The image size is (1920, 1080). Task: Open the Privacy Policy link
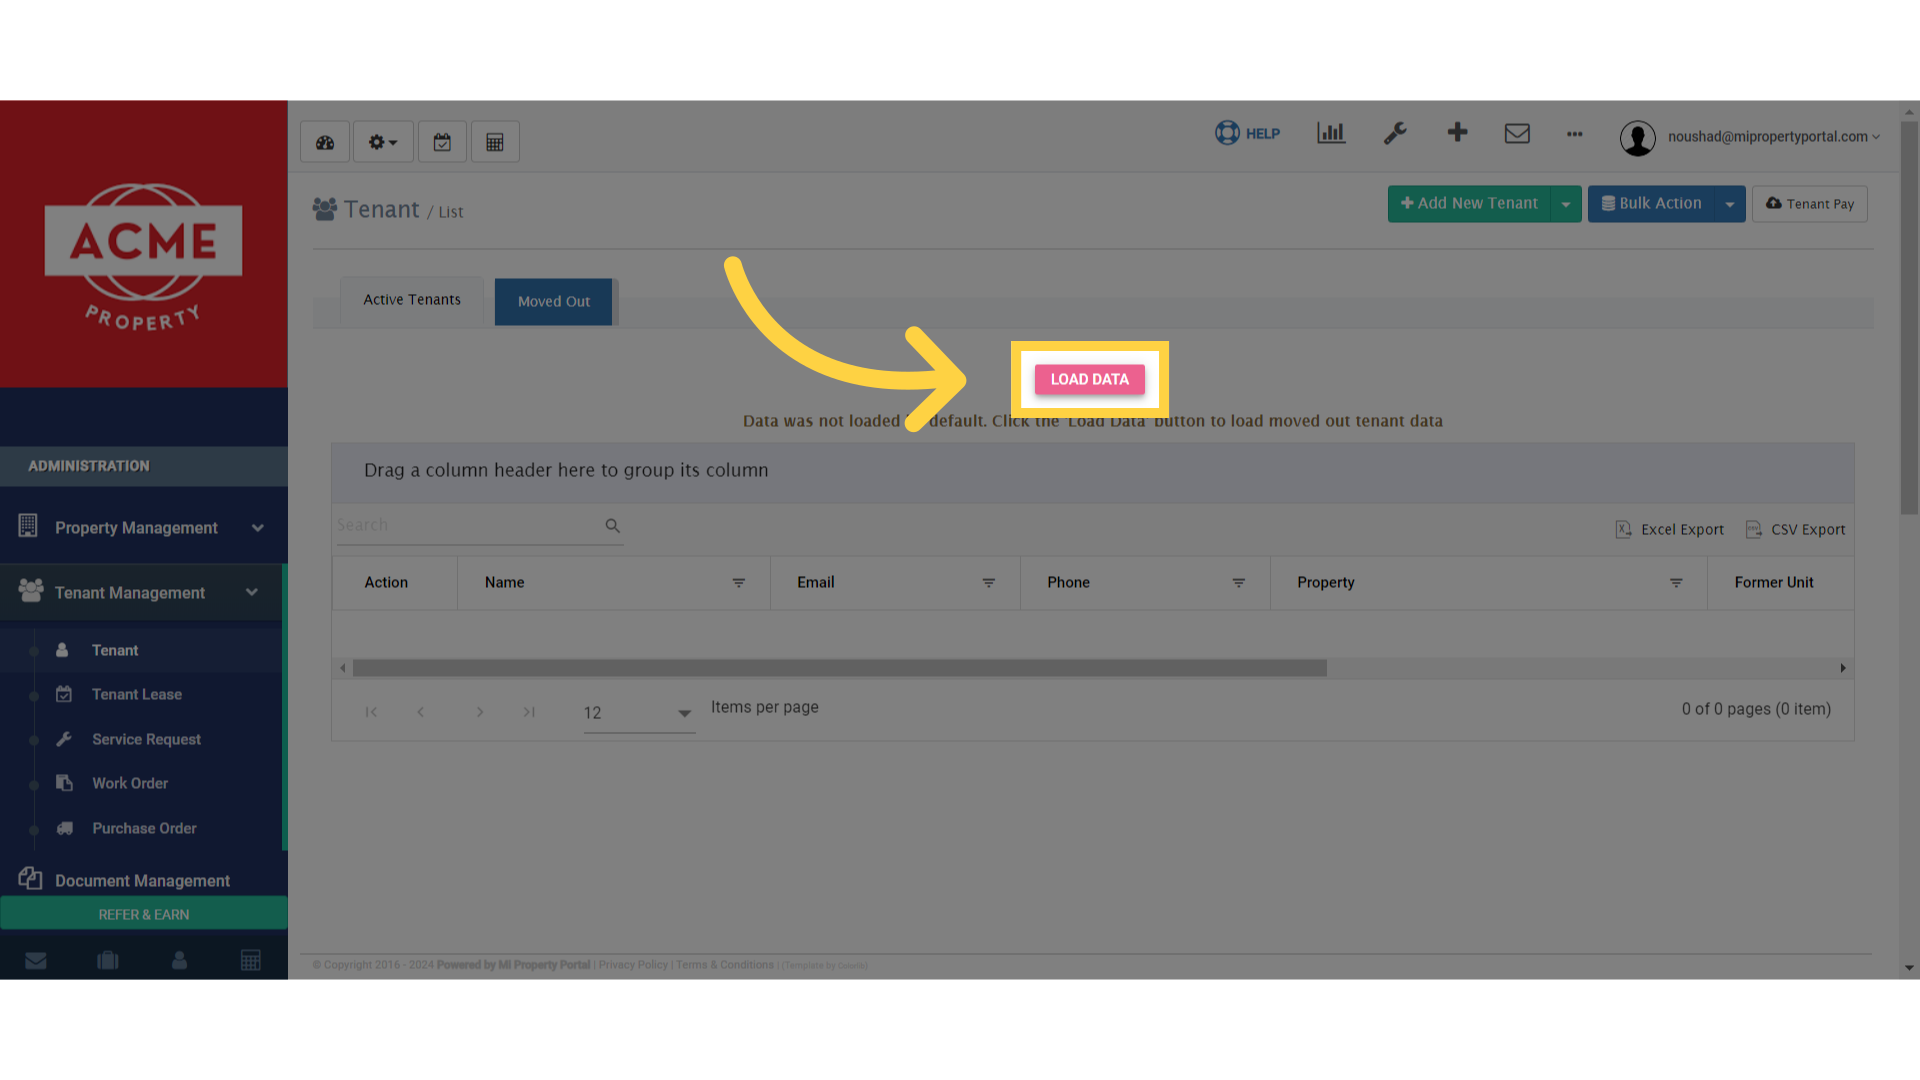(x=633, y=965)
